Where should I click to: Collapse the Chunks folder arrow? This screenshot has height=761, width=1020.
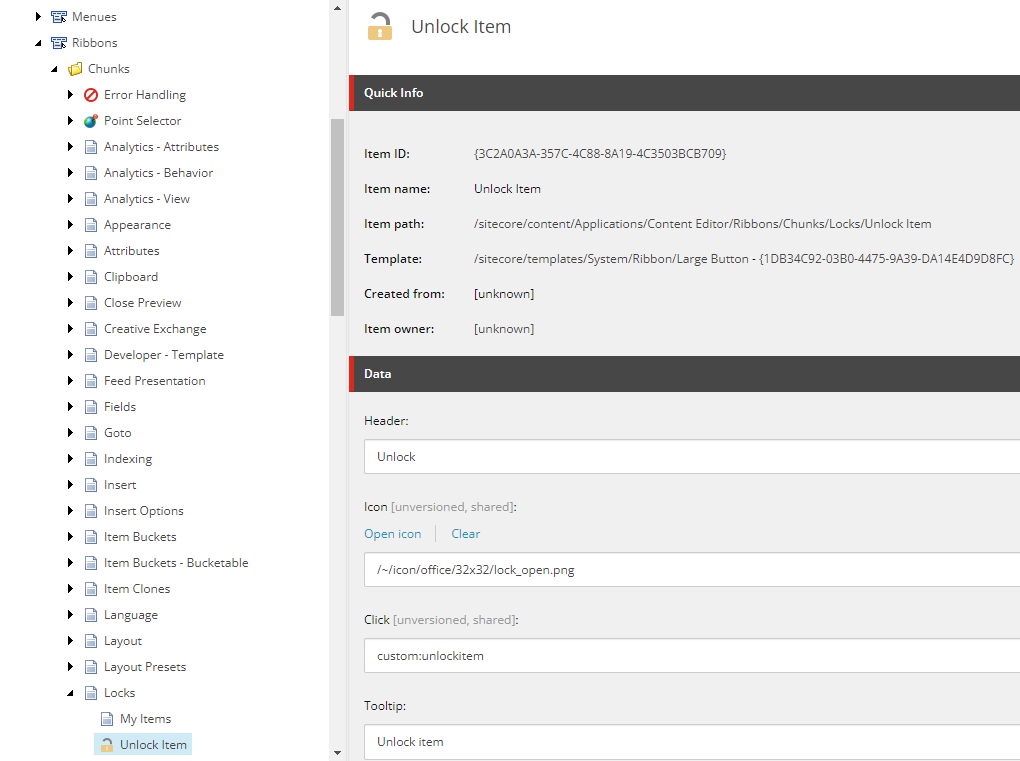point(55,69)
